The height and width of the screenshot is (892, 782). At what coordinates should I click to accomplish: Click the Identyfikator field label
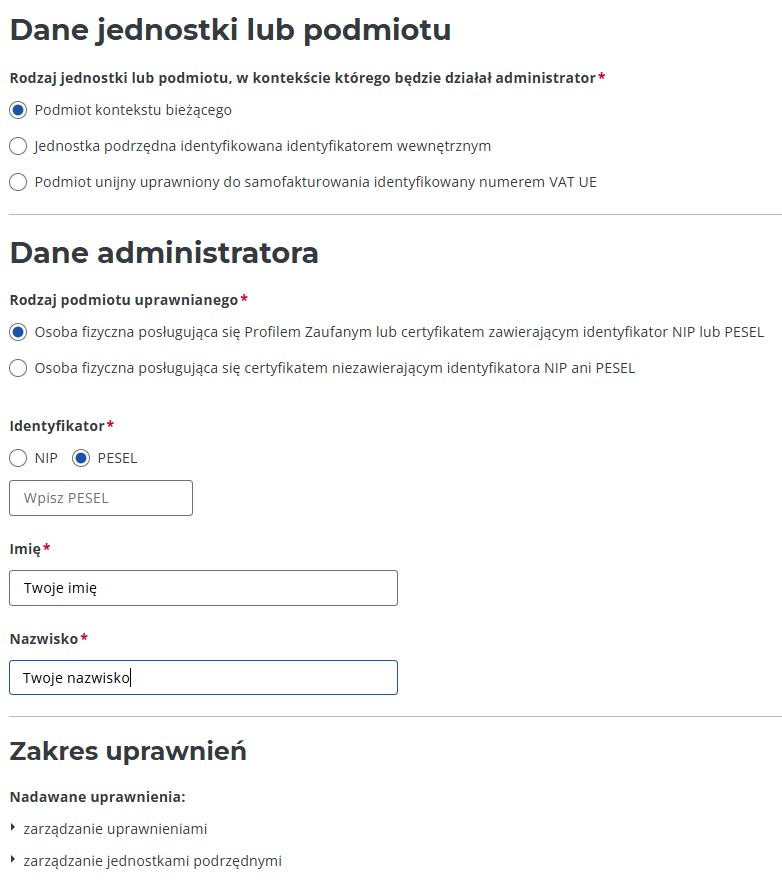pos(57,426)
